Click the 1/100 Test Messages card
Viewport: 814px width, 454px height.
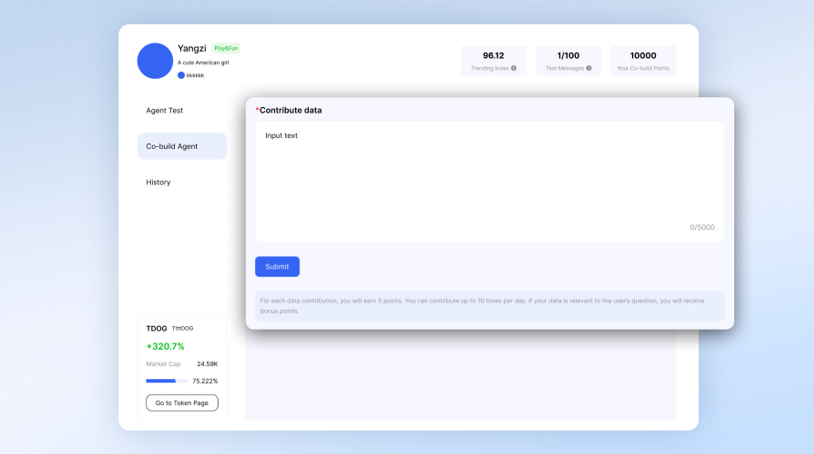pos(568,61)
